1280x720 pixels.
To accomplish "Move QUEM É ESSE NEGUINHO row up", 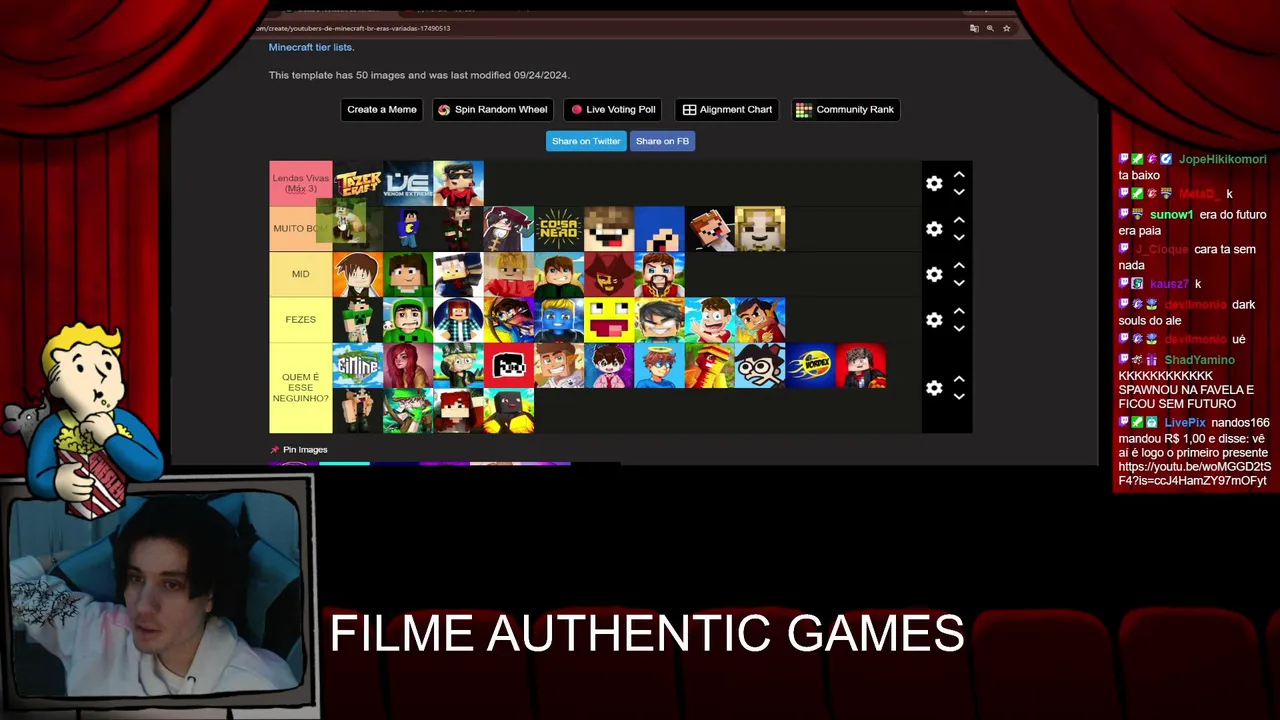I will click(x=959, y=379).
